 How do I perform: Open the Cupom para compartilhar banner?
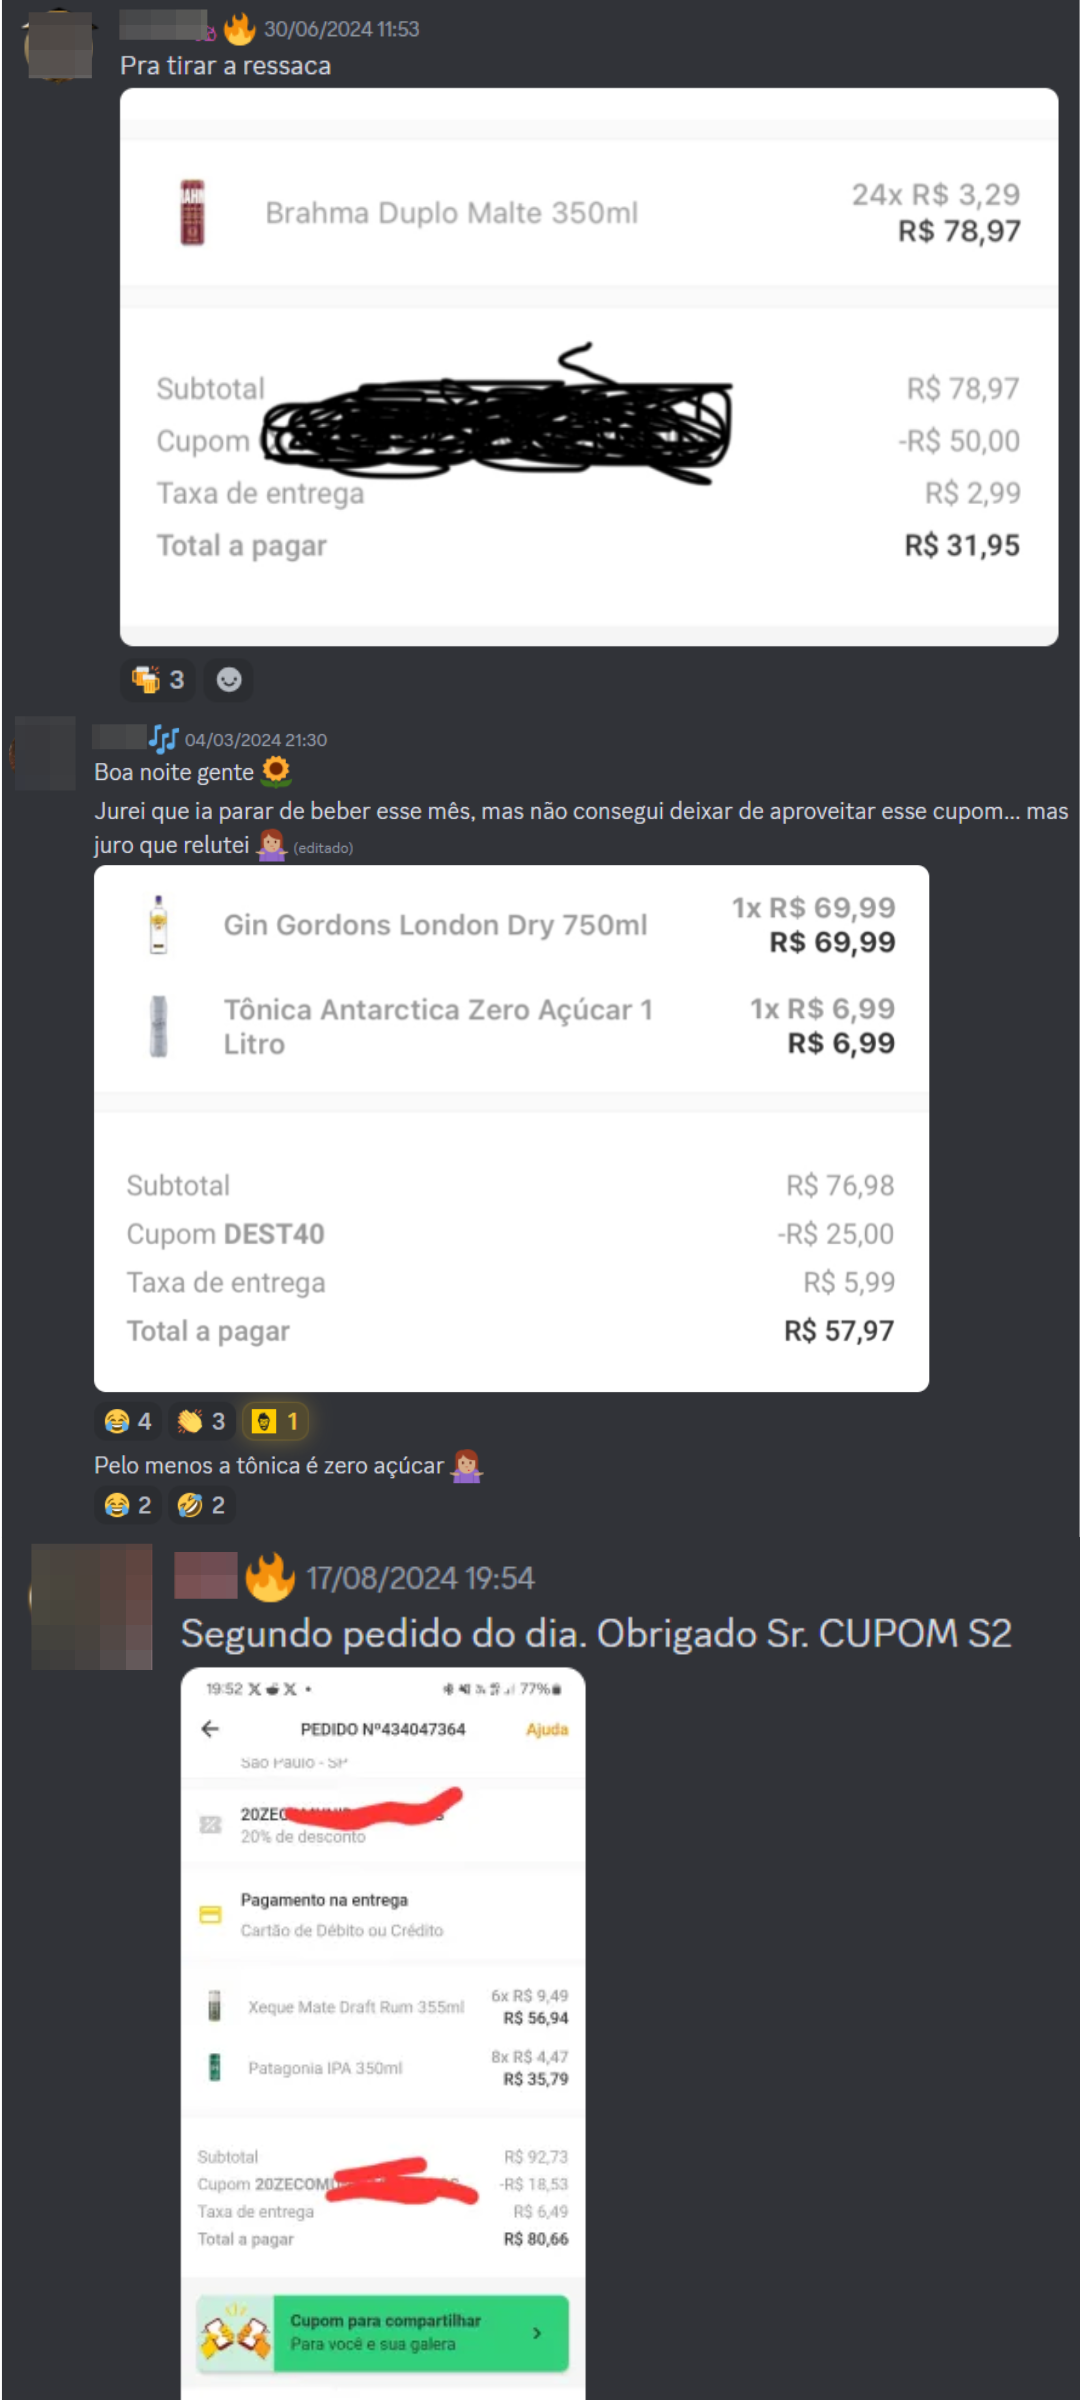[383, 2333]
